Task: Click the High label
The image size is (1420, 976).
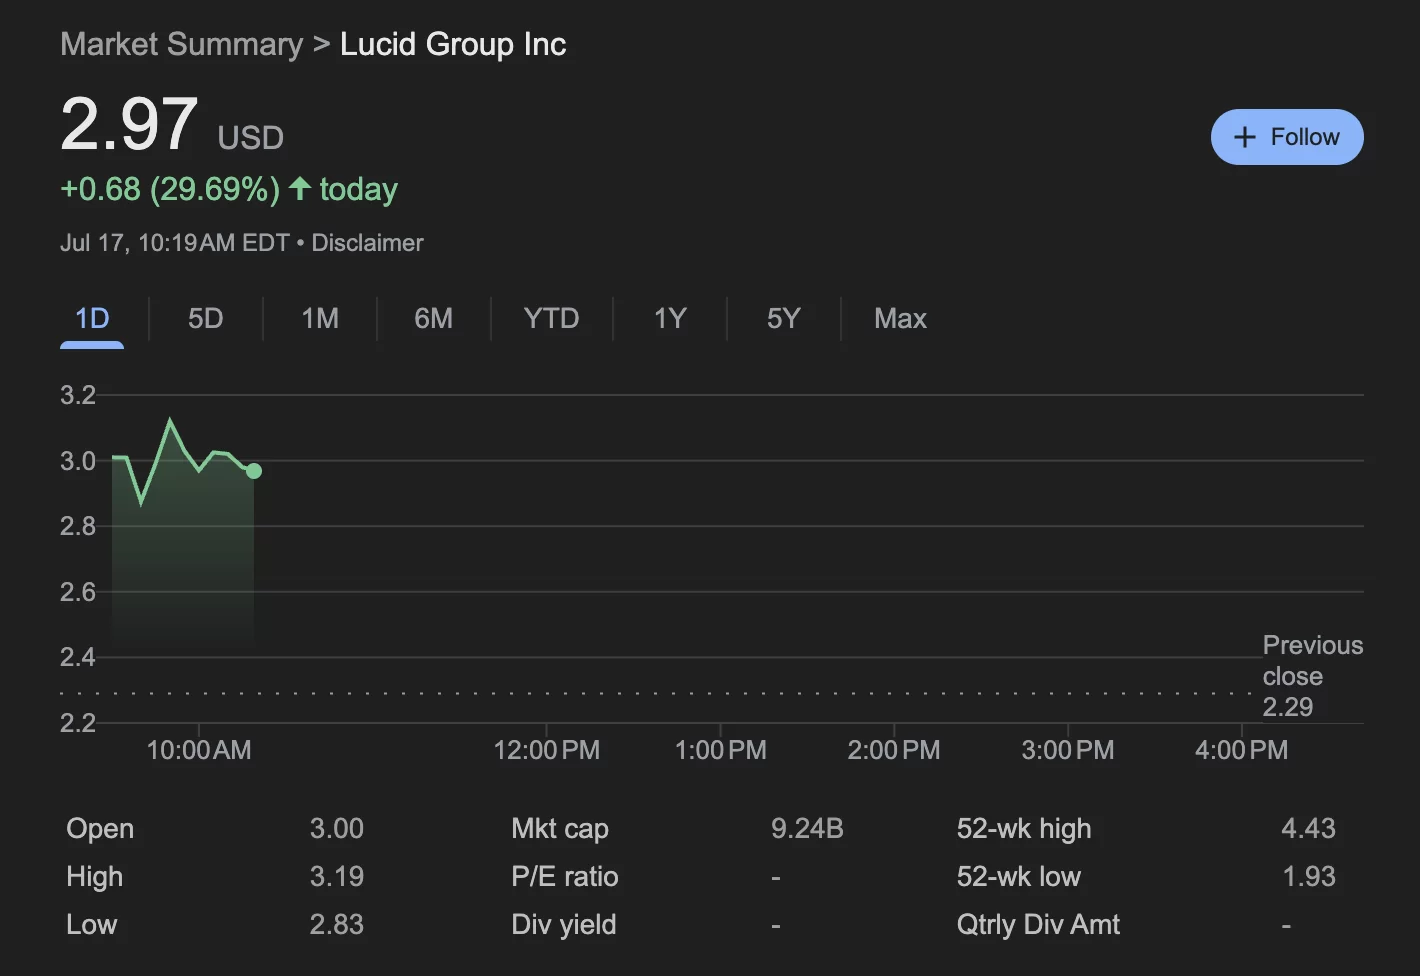Action: point(95,876)
